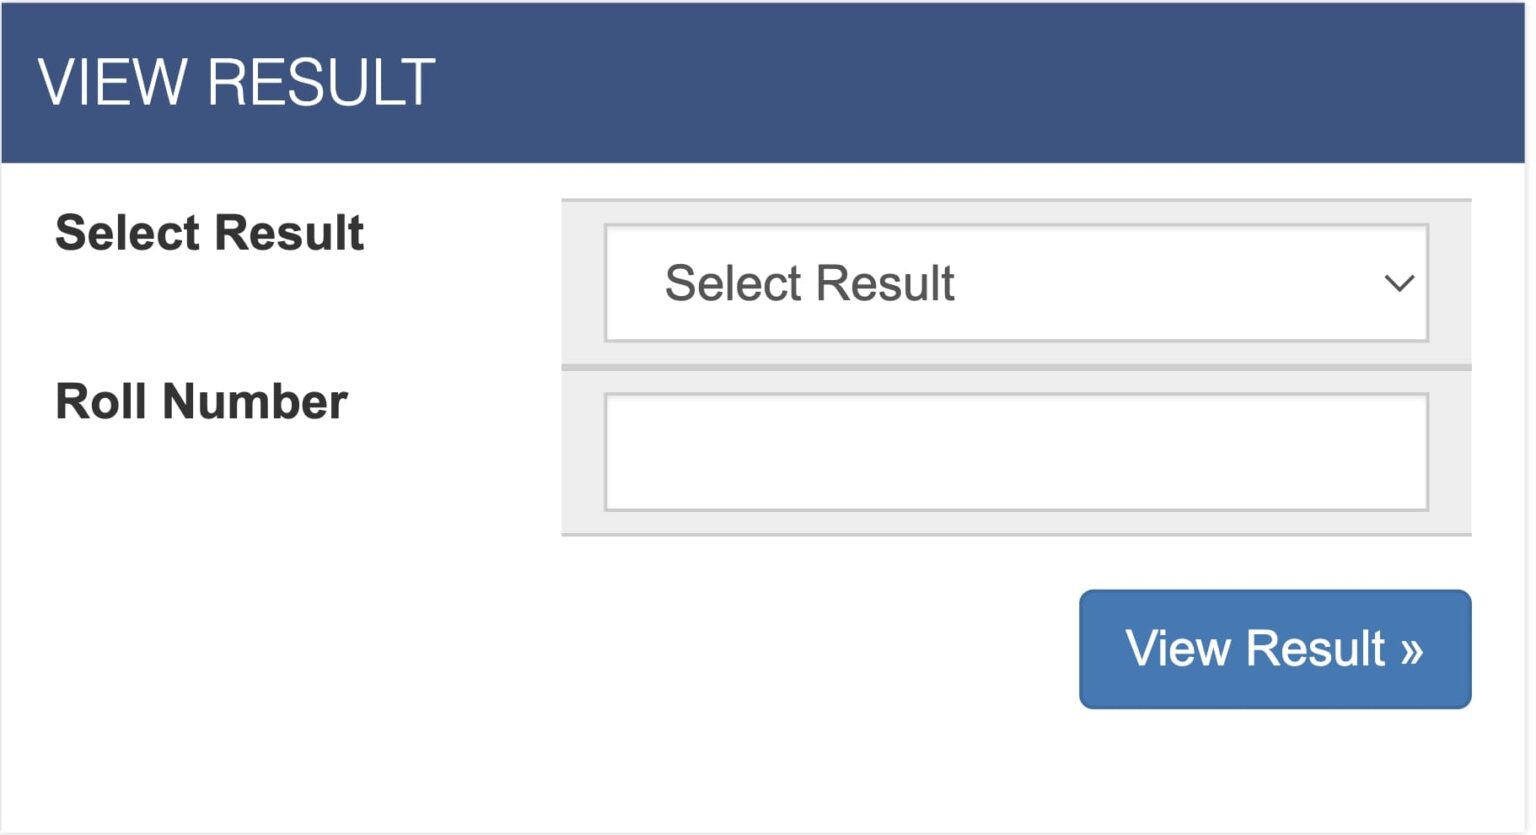Screen dimensions: 1536x835
Task: Click the Roll Number label
Action: [200, 401]
